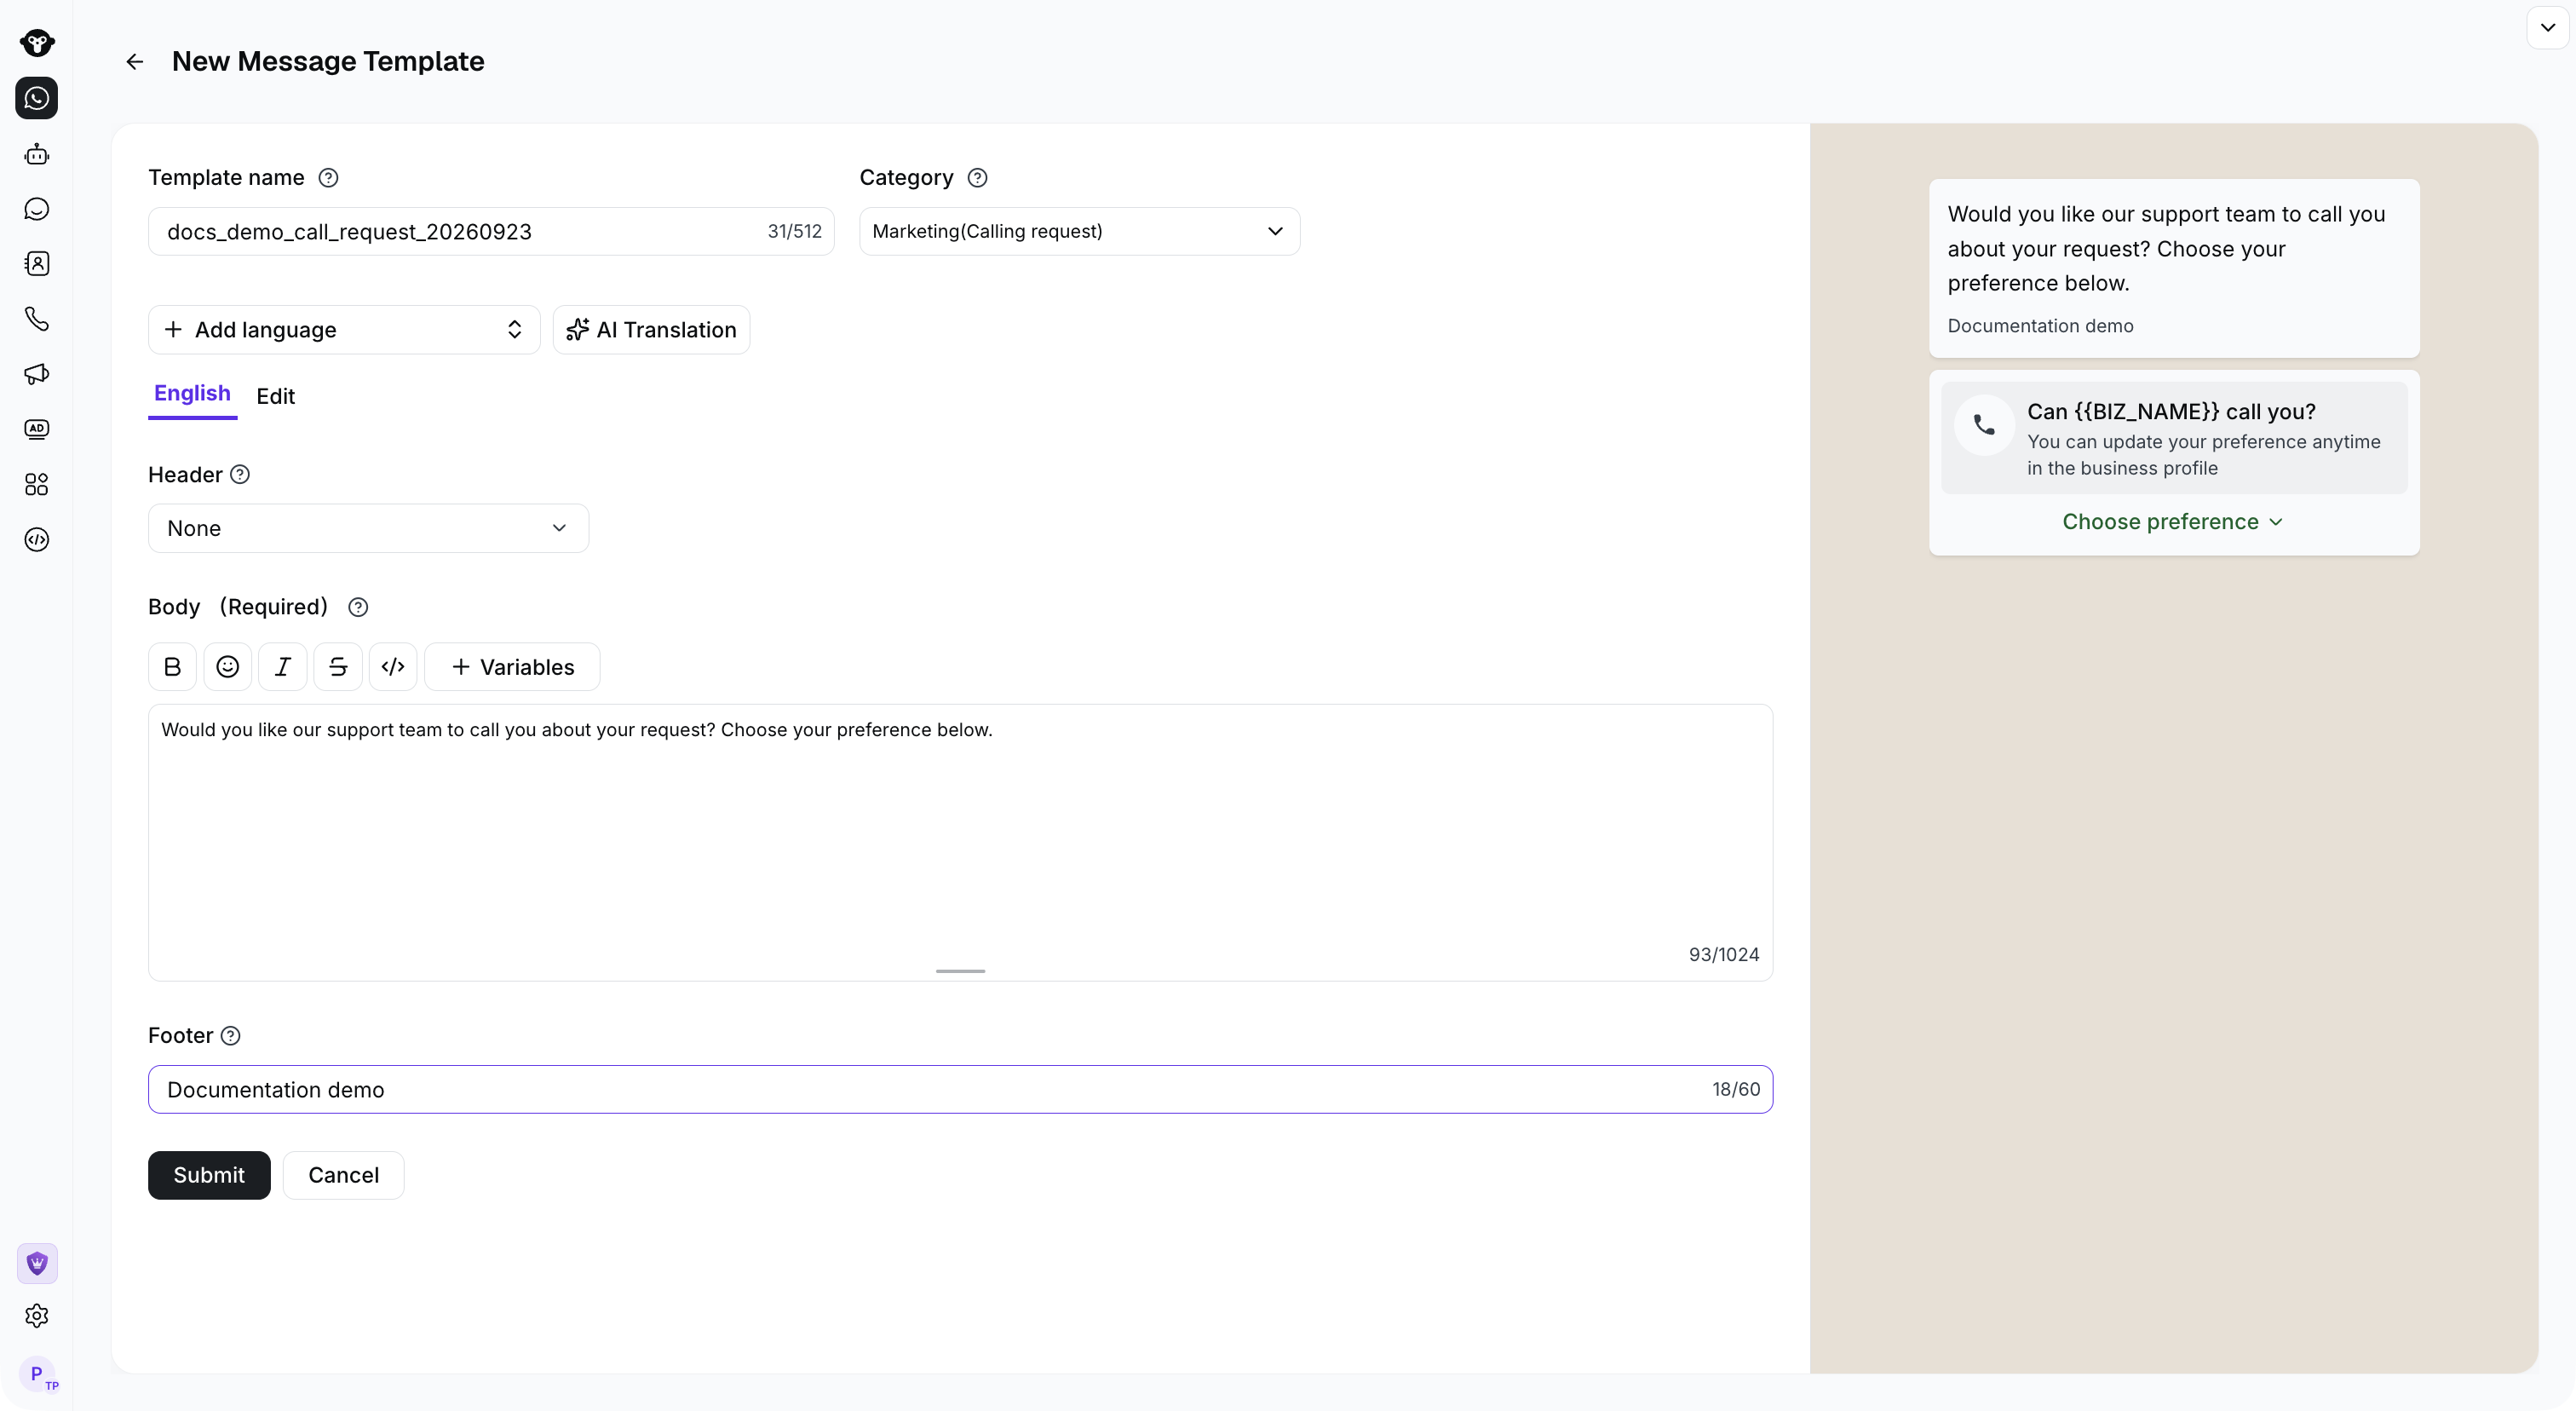The width and height of the screenshot is (2576, 1411).
Task: Open the profile avatar P
Action: pos(37,1374)
